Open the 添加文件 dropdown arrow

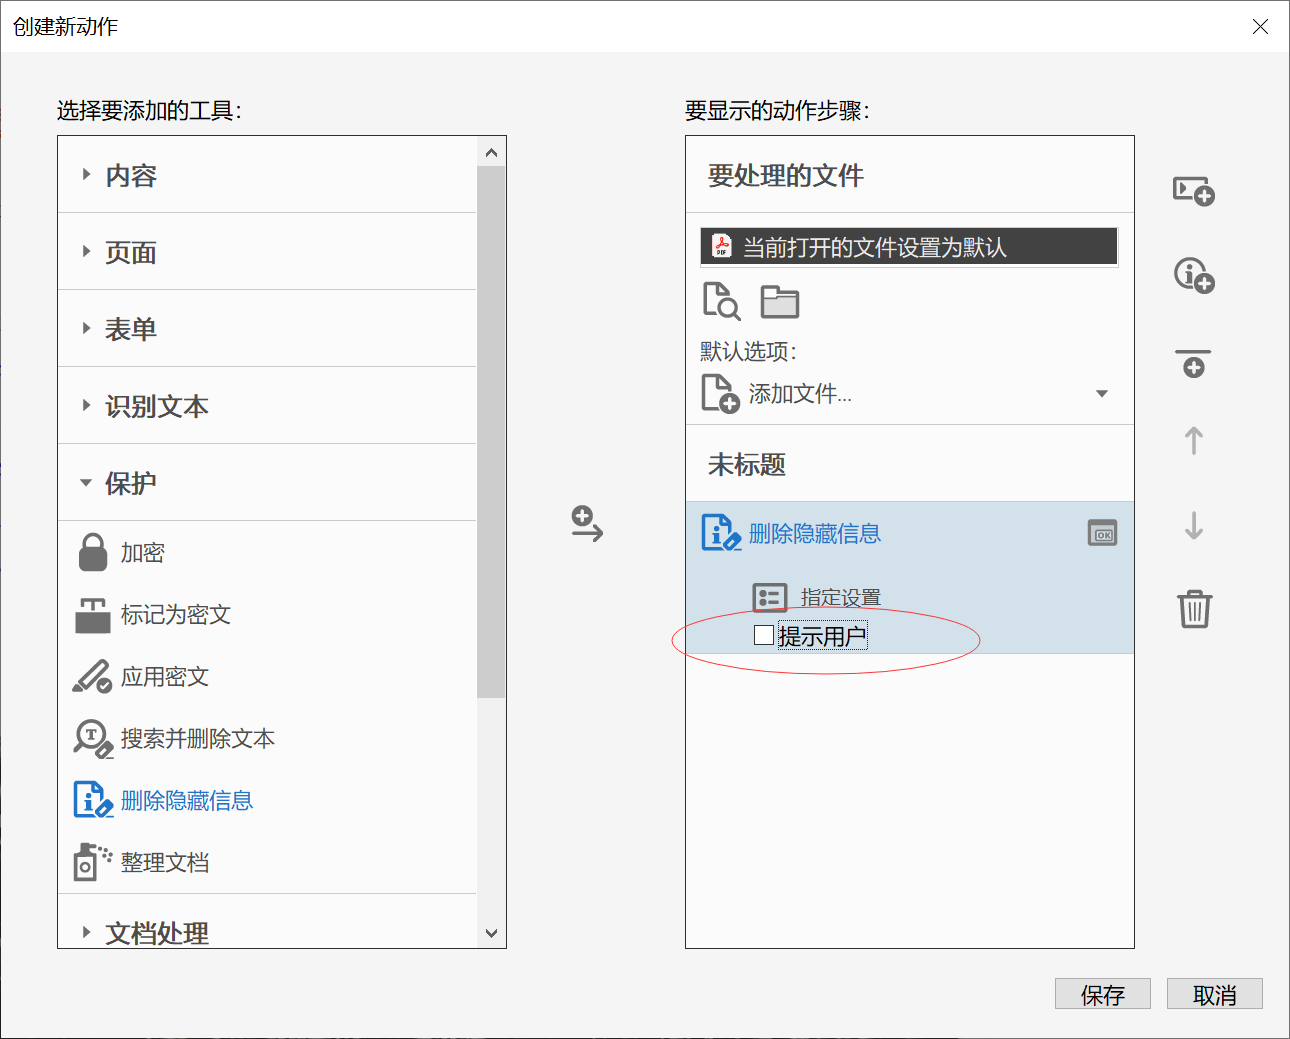point(1102,394)
